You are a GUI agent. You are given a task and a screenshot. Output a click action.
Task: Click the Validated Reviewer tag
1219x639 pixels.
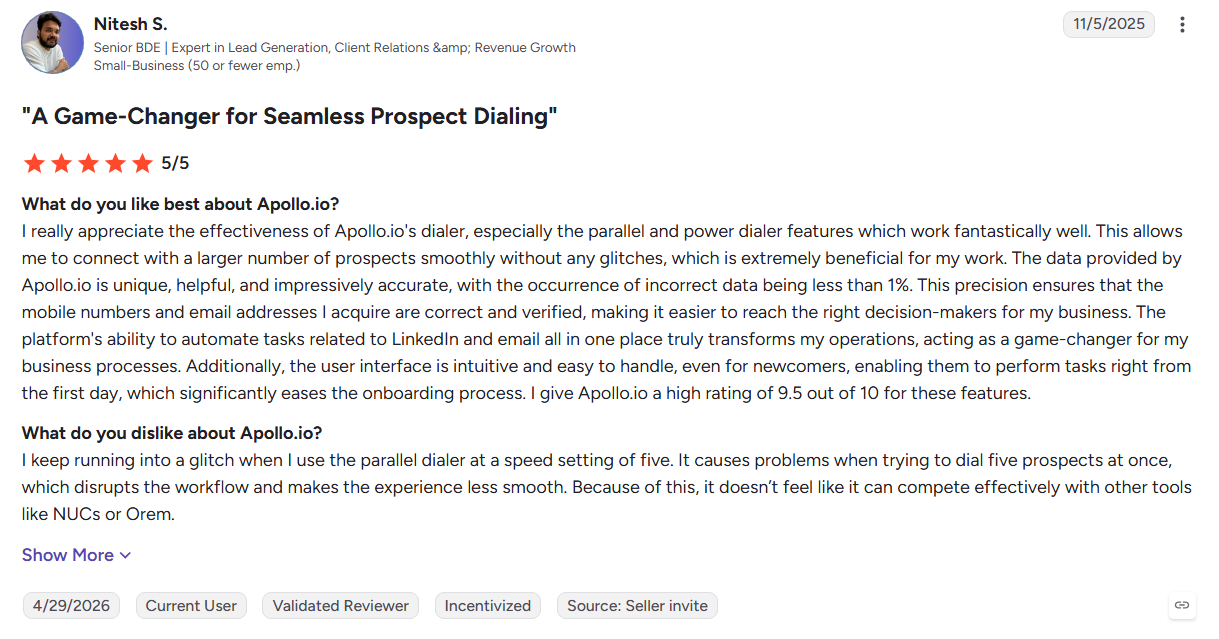click(x=341, y=606)
